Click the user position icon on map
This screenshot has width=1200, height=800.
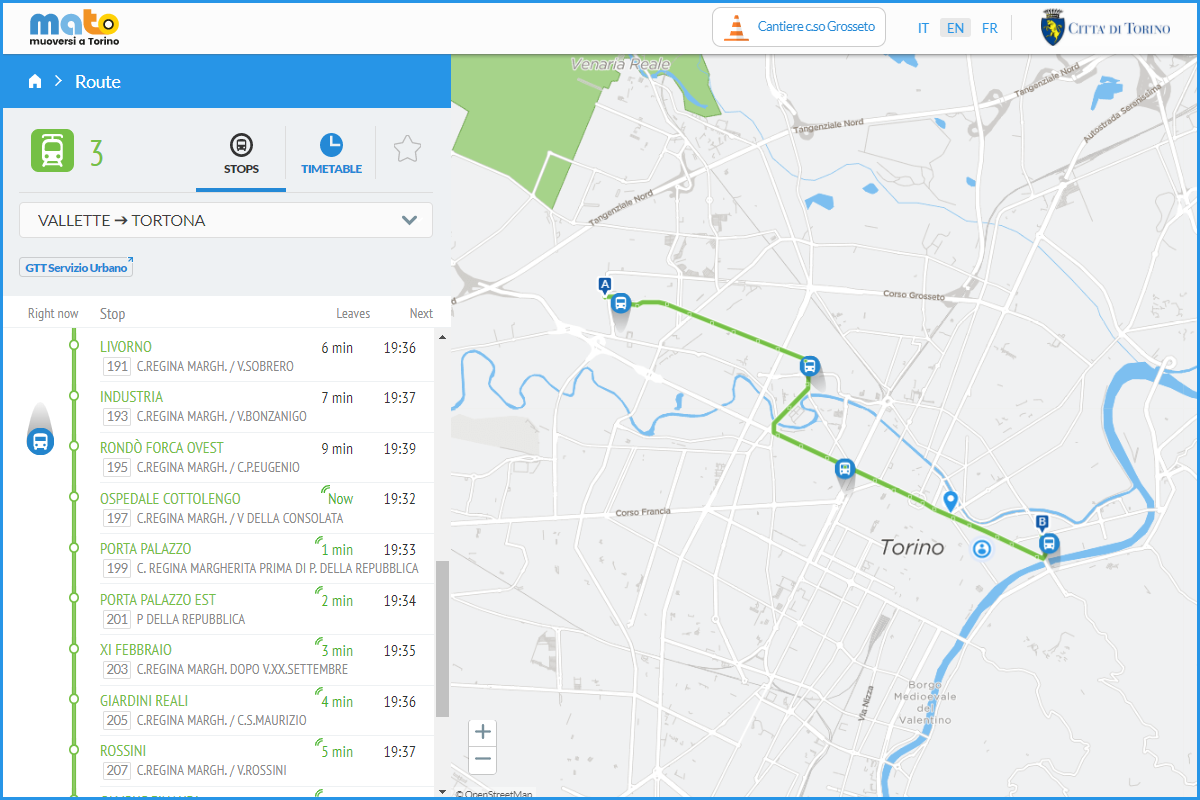click(983, 548)
